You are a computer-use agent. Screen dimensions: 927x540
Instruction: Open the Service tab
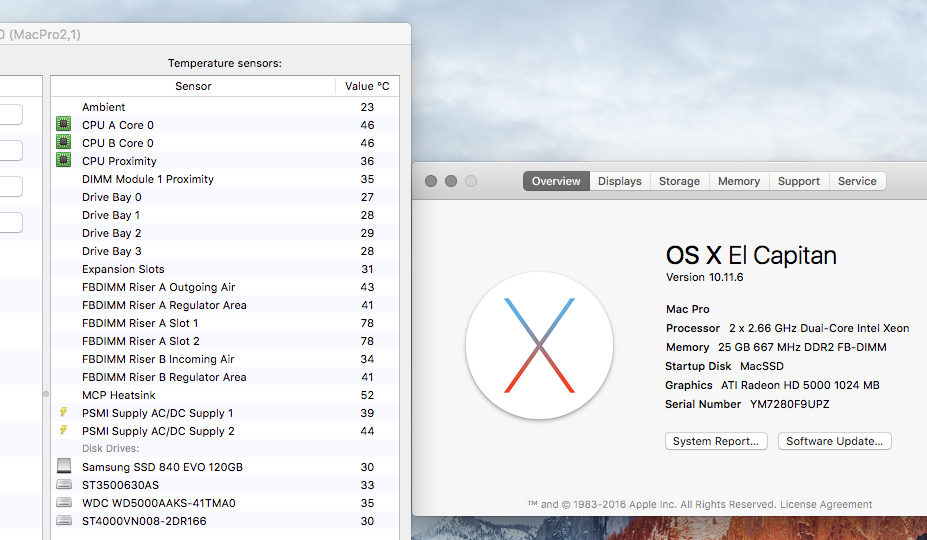[x=857, y=181]
